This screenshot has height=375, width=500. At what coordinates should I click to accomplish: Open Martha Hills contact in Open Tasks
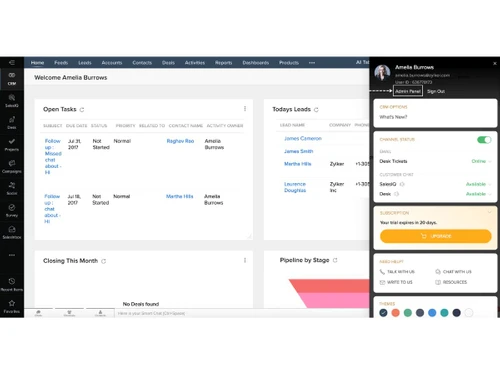[180, 196]
